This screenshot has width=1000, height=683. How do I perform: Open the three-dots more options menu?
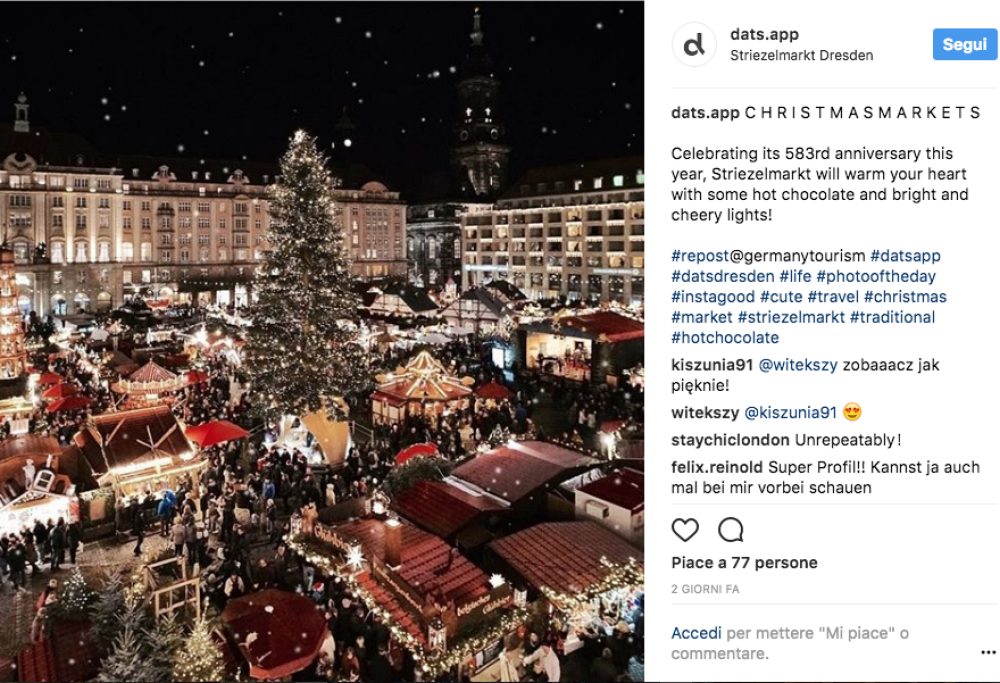tap(988, 653)
